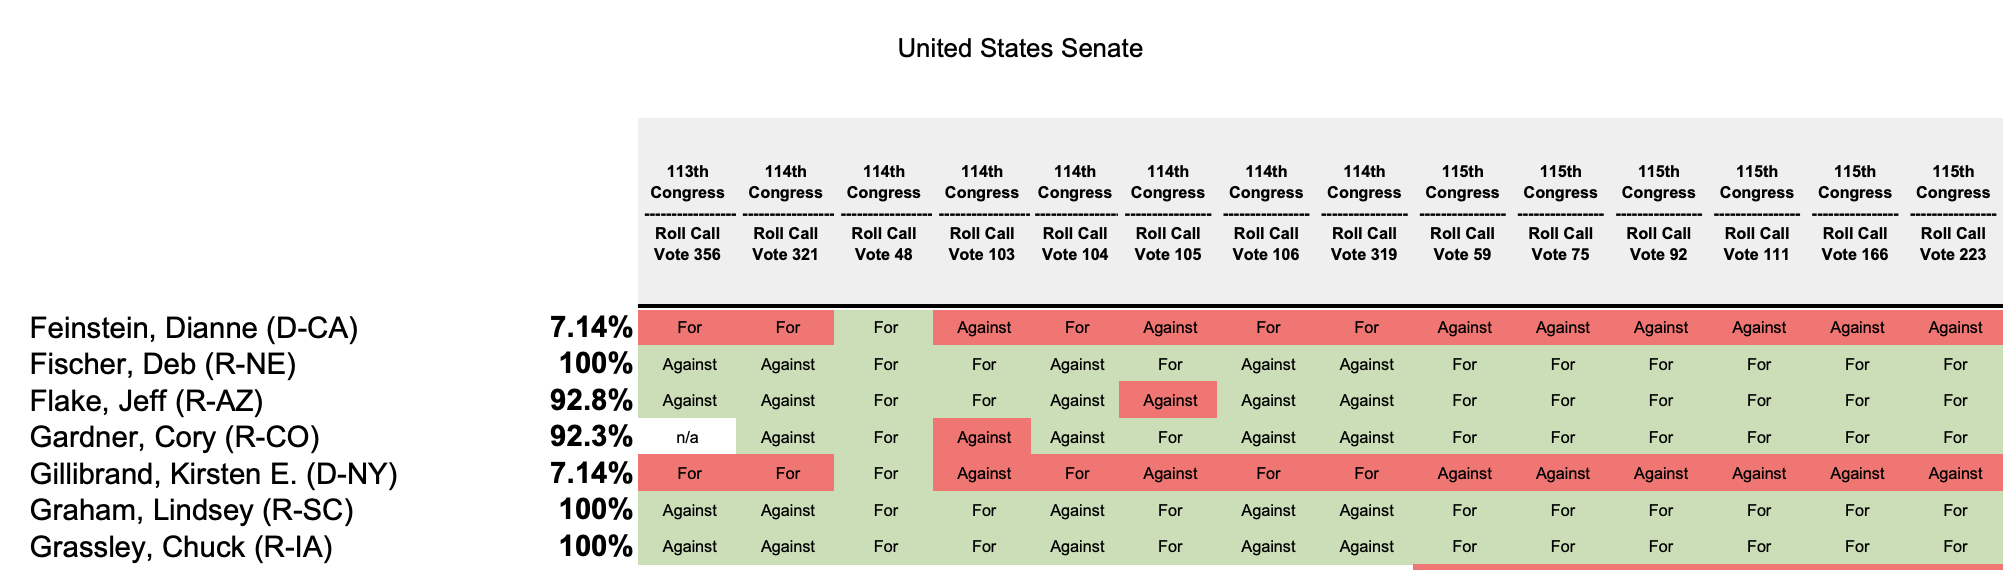
Task: Click Feinstein's 7.14% score
Action: click(x=591, y=327)
